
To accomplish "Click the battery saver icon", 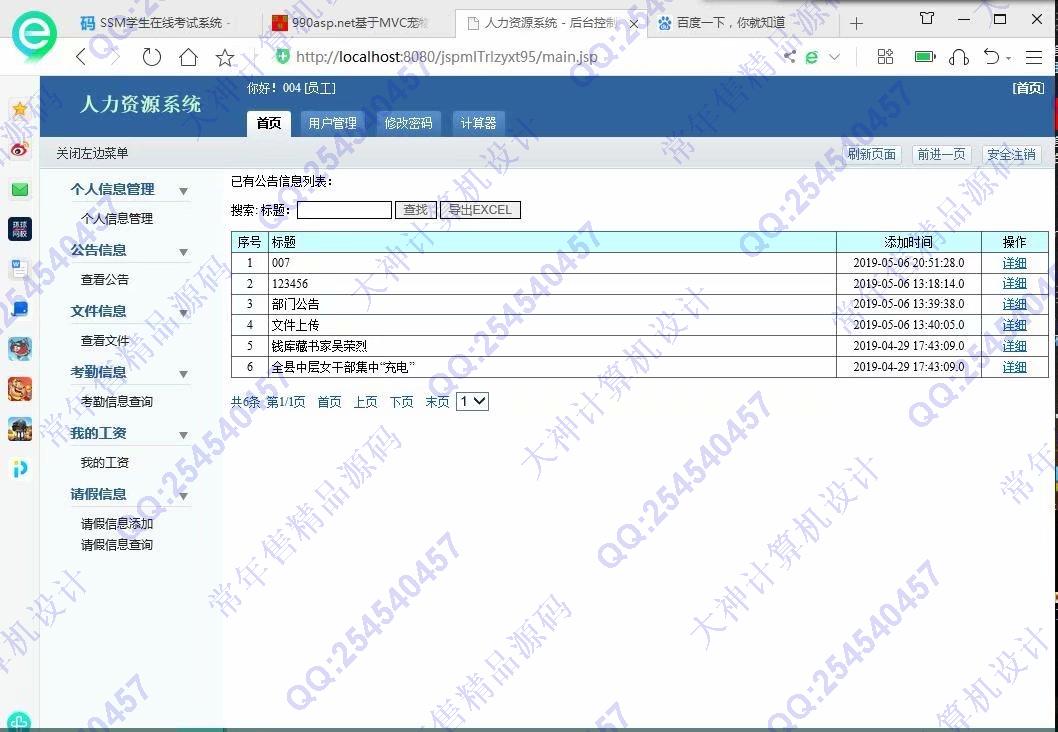I will click(924, 57).
